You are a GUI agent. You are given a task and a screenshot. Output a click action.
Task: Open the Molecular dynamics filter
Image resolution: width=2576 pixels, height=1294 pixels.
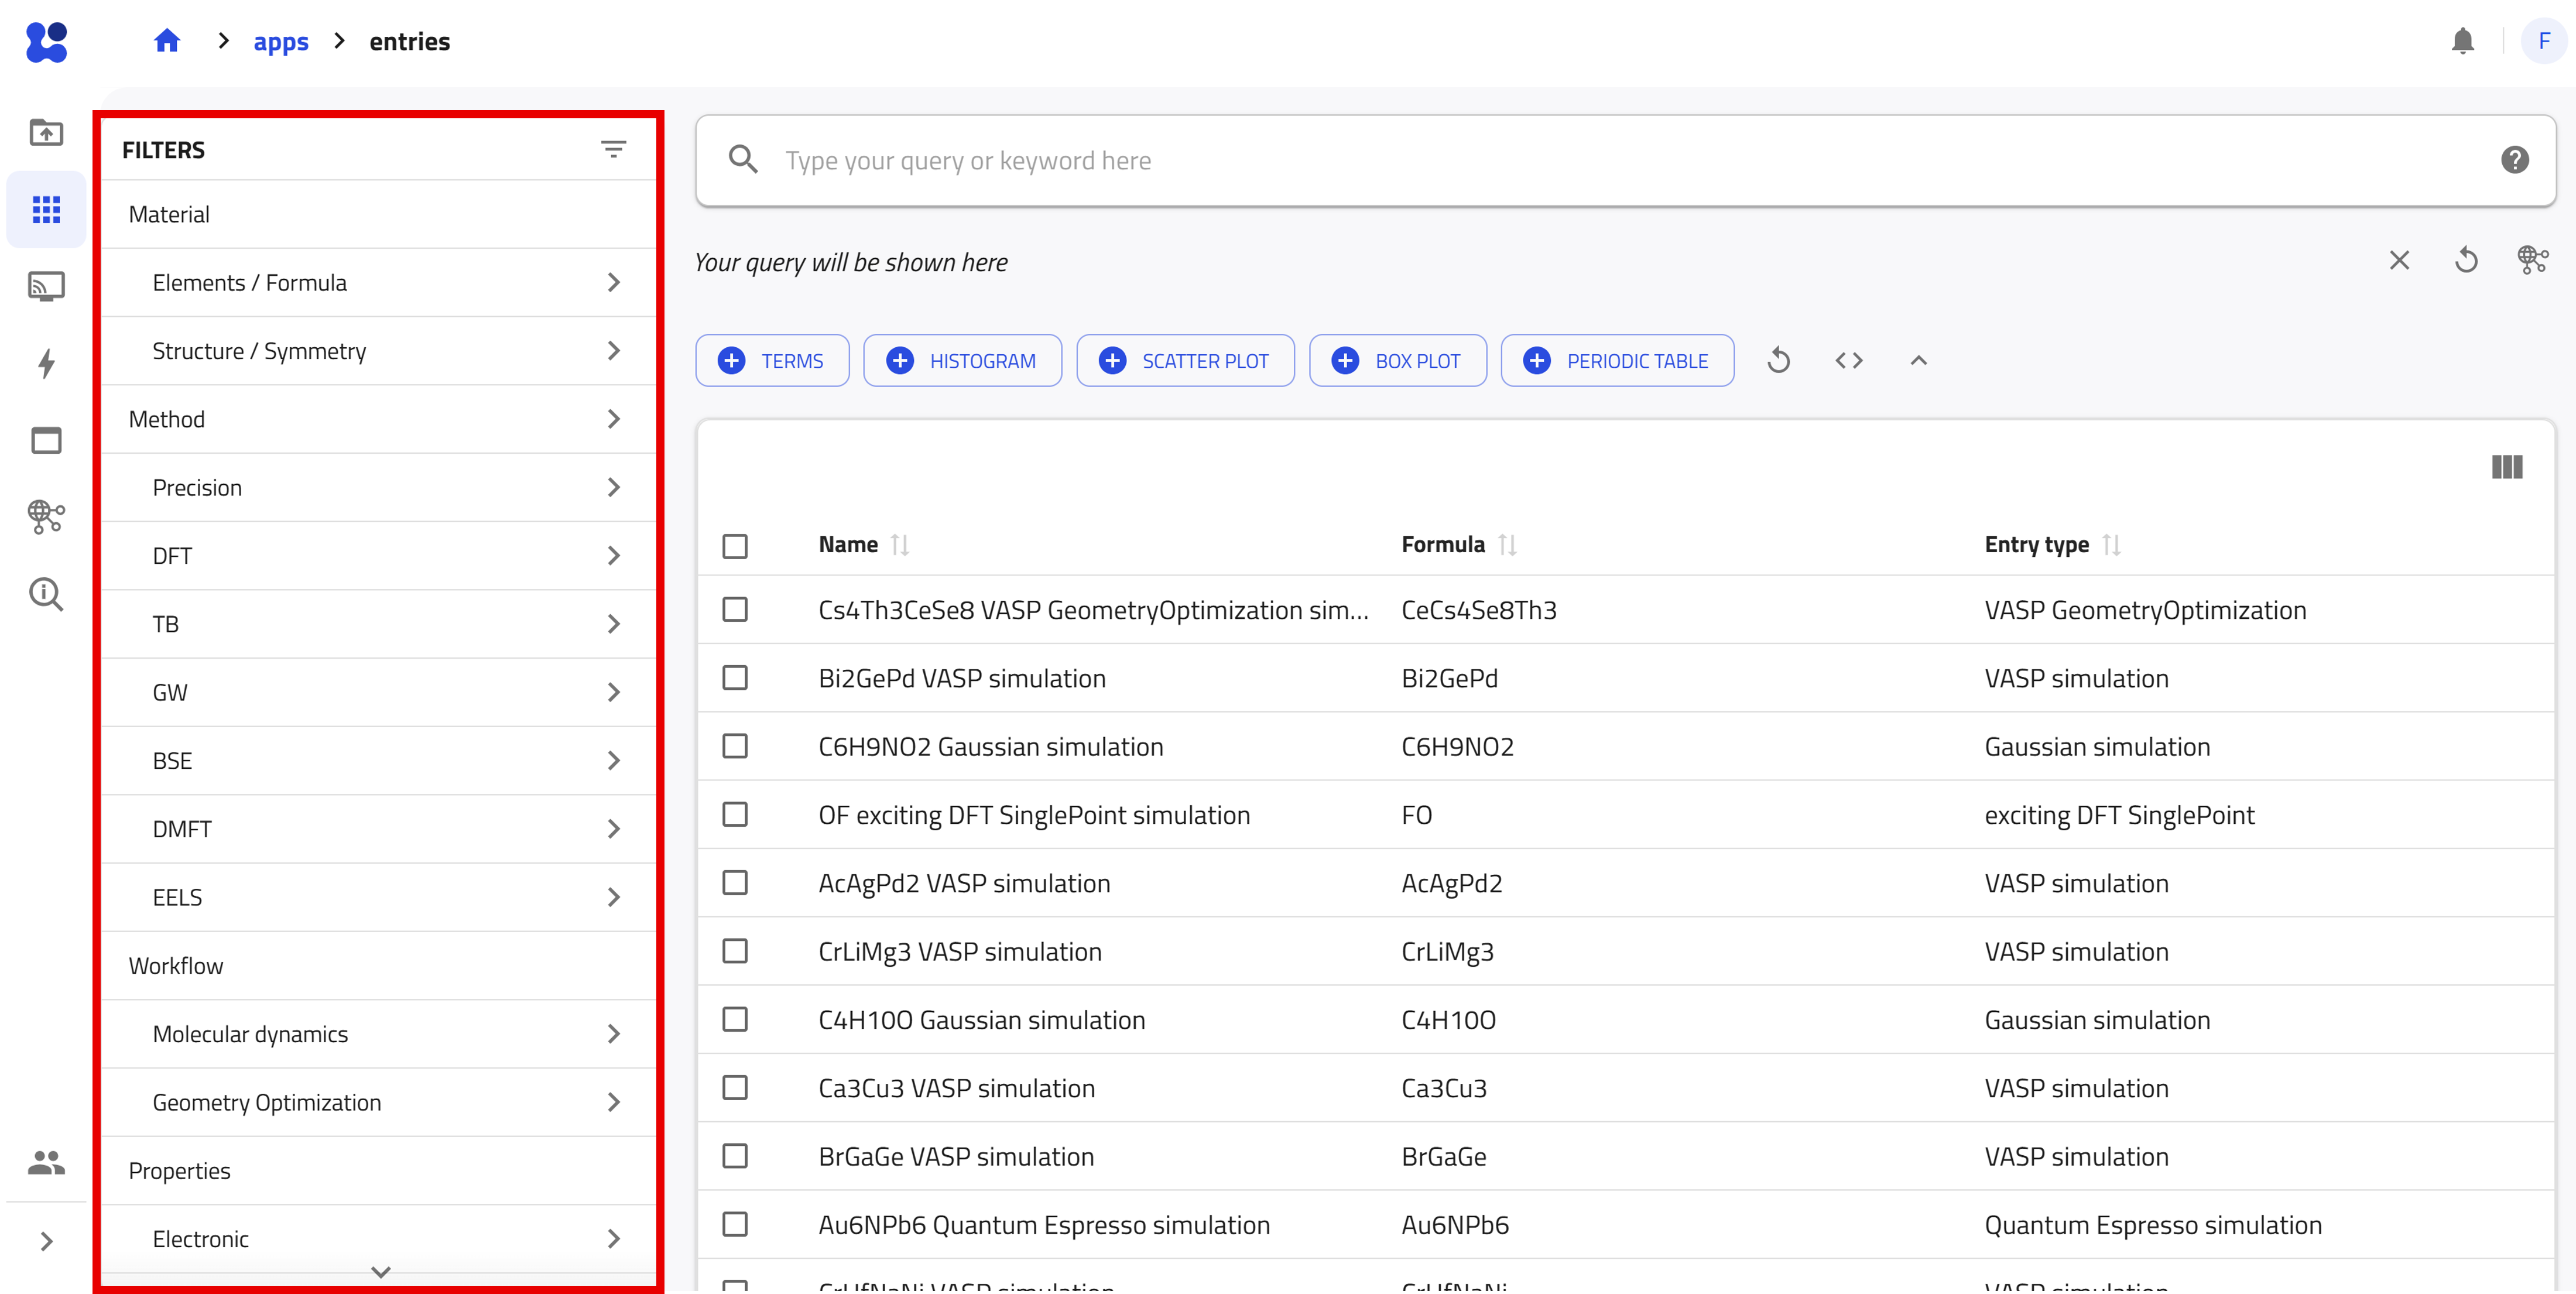(x=379, y=1034)
